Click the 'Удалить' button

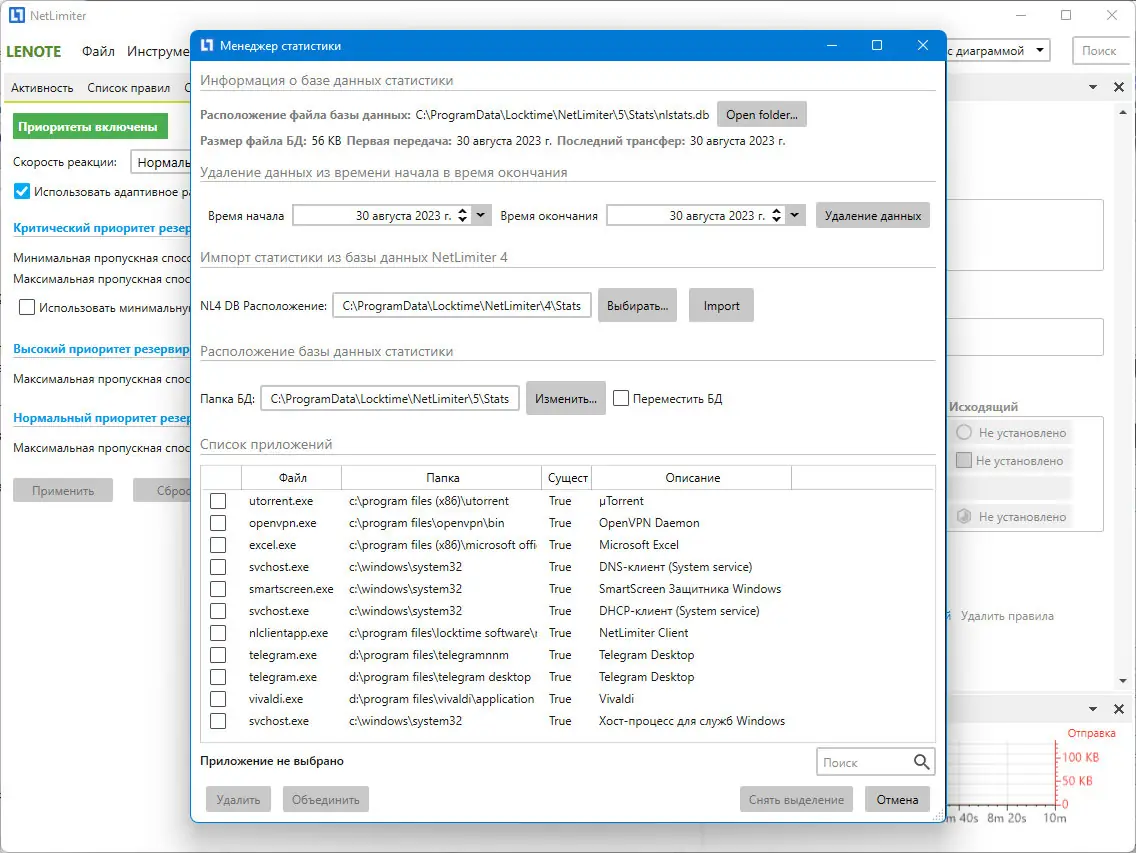tap(238, 799)
